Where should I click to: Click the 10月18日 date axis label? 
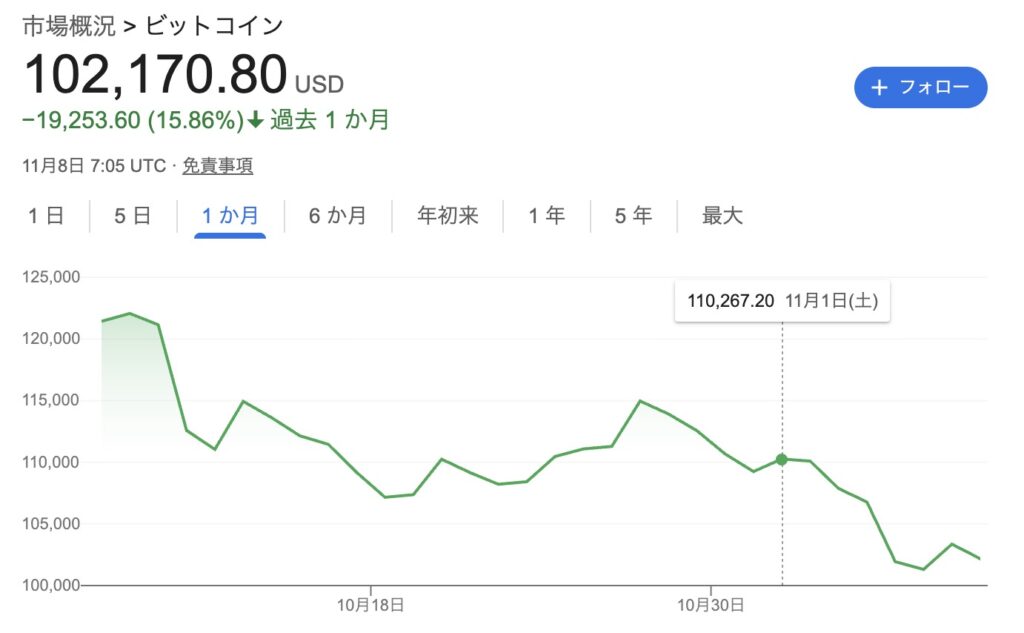tap(370, 604)
